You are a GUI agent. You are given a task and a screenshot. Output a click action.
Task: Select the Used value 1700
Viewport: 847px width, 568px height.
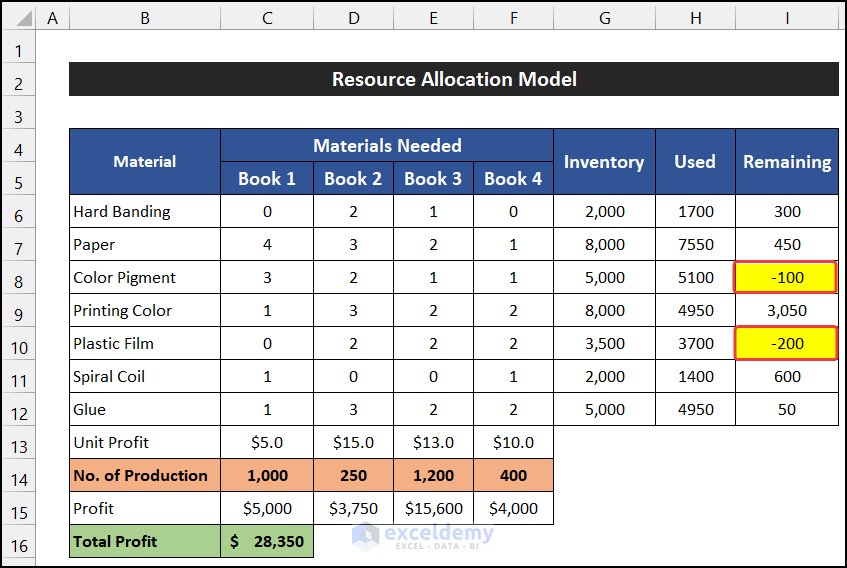coord(695,211)
